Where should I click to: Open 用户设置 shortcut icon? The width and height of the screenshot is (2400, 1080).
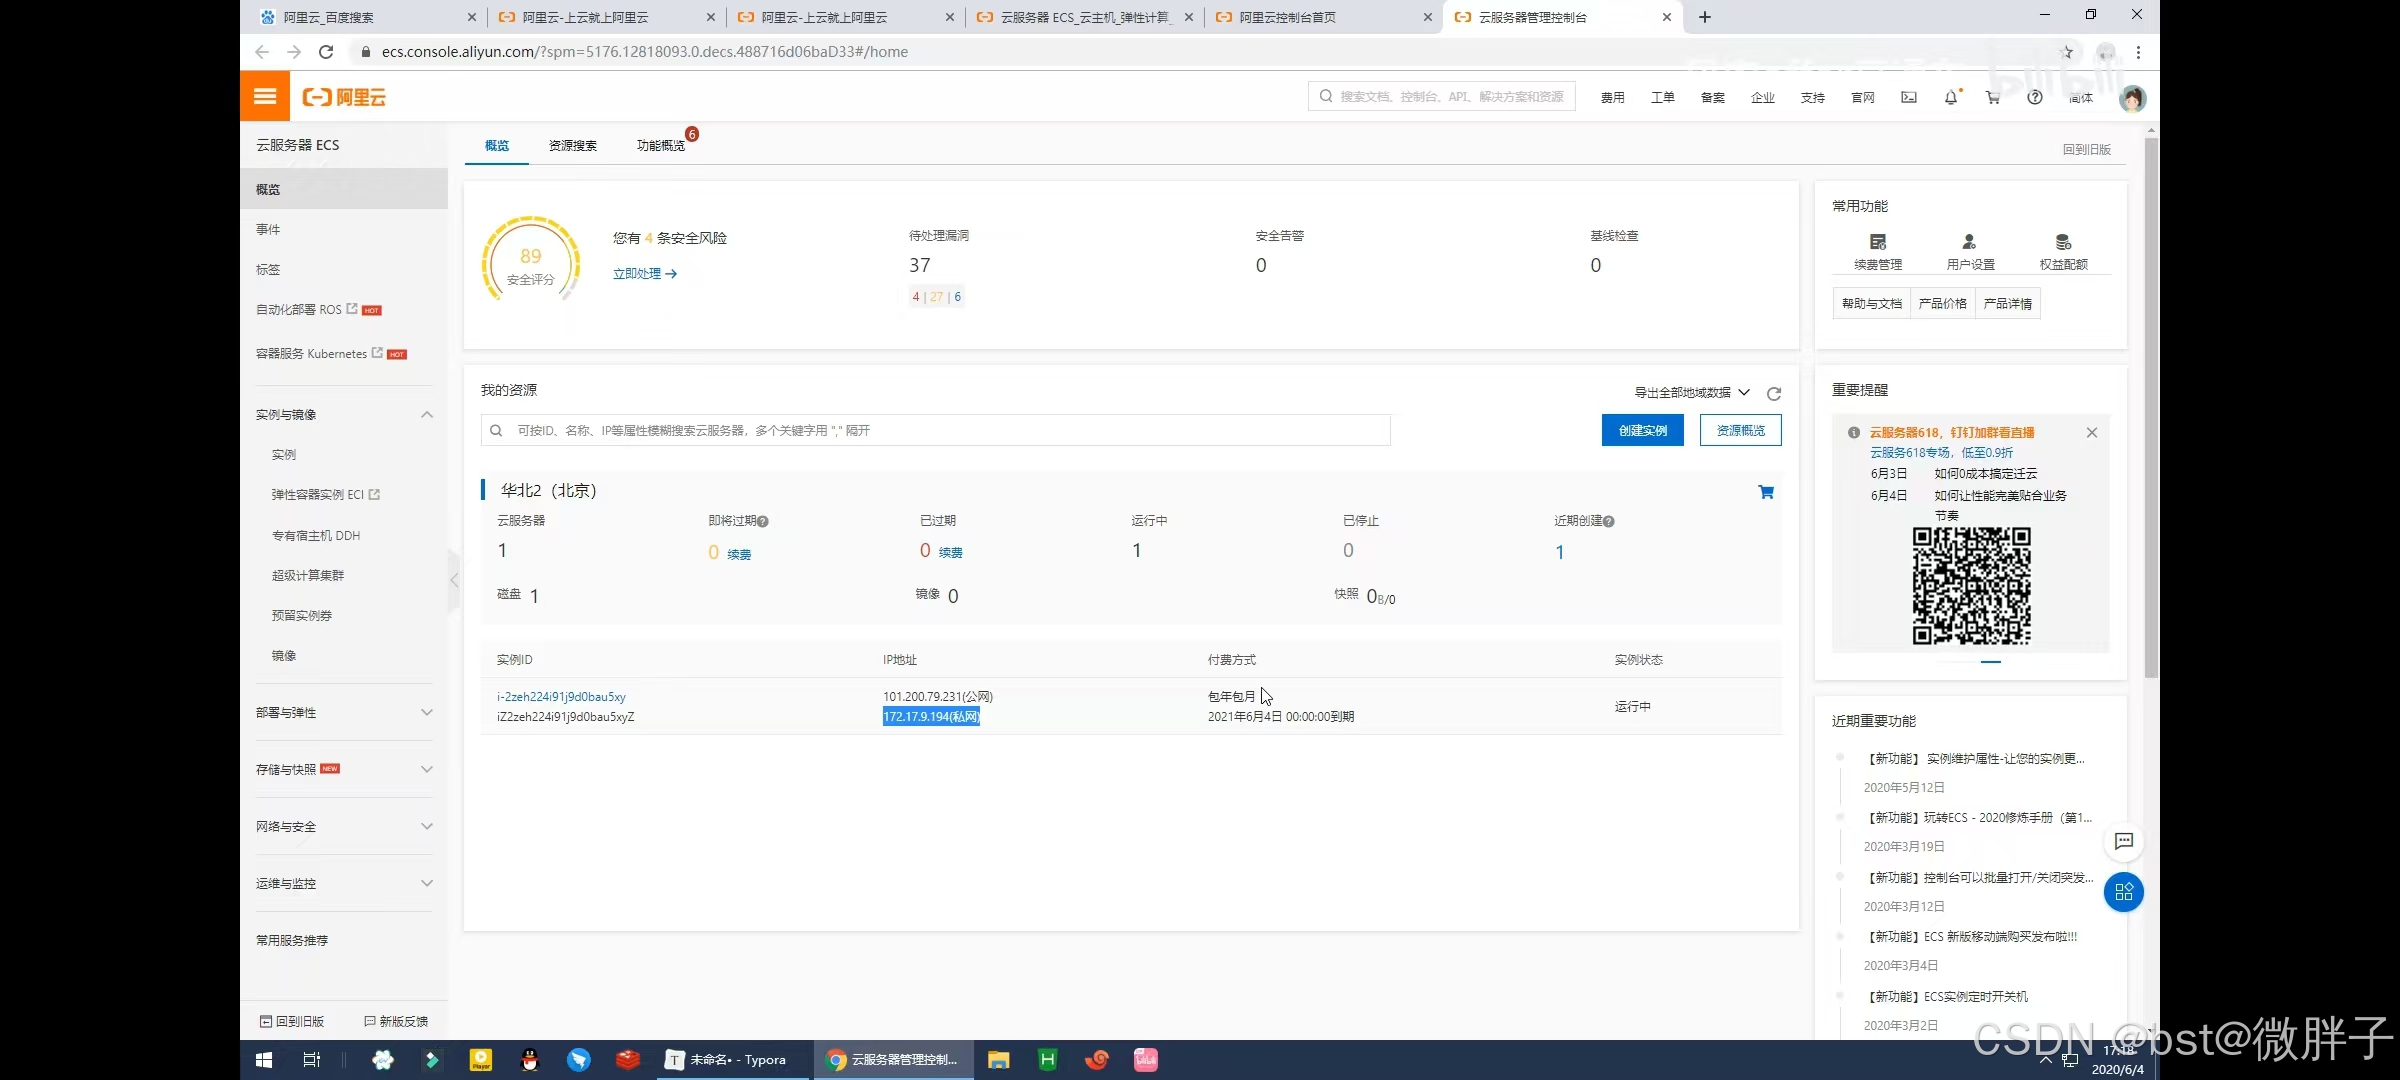pos(1969,243)
